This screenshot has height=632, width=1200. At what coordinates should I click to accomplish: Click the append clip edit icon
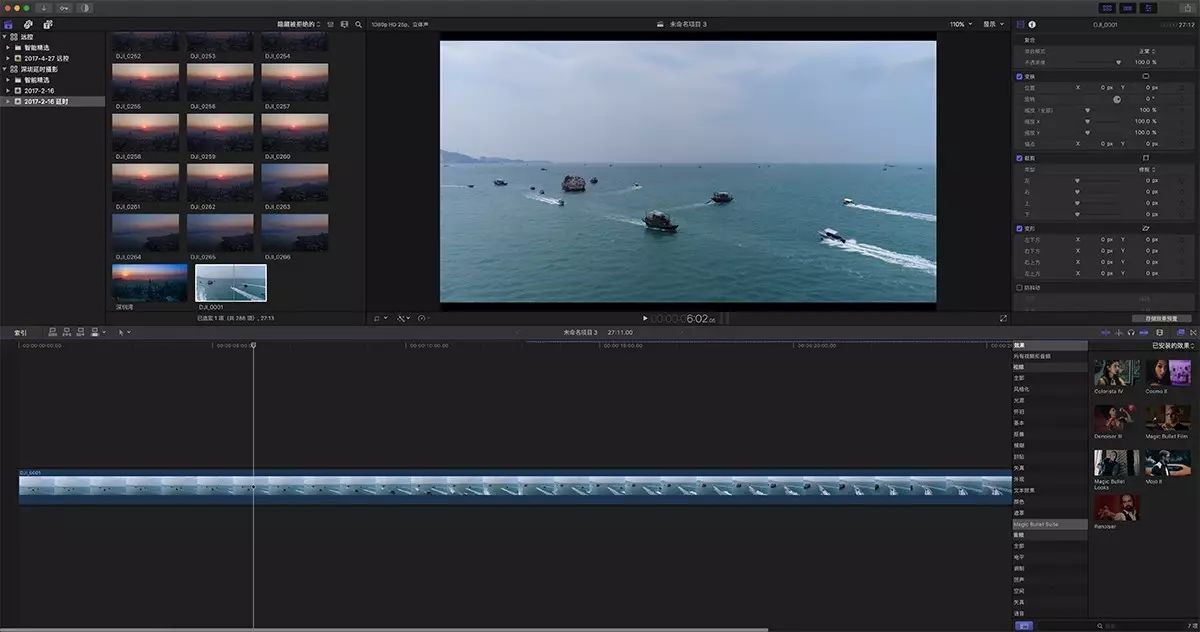click(x=79, y=332)
